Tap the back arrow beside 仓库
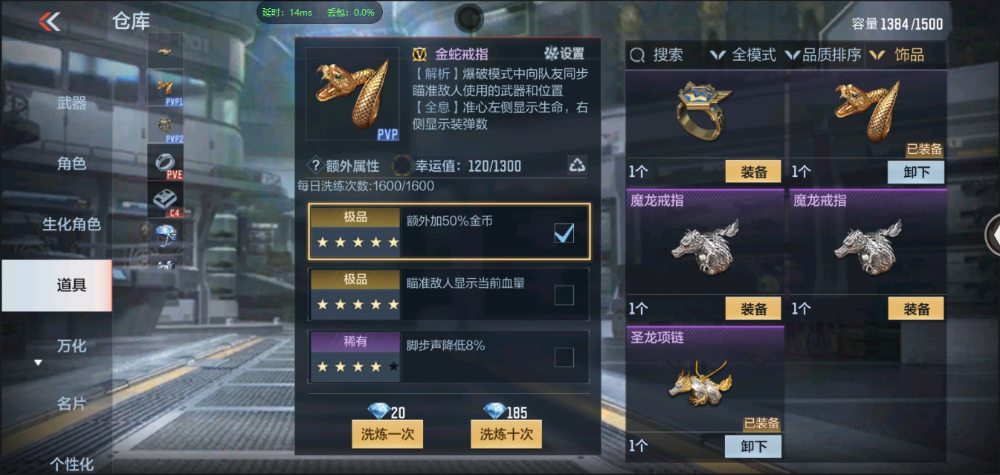Image resolution: width=1000 pixels, height=475 pixels. tap(50, 22)
